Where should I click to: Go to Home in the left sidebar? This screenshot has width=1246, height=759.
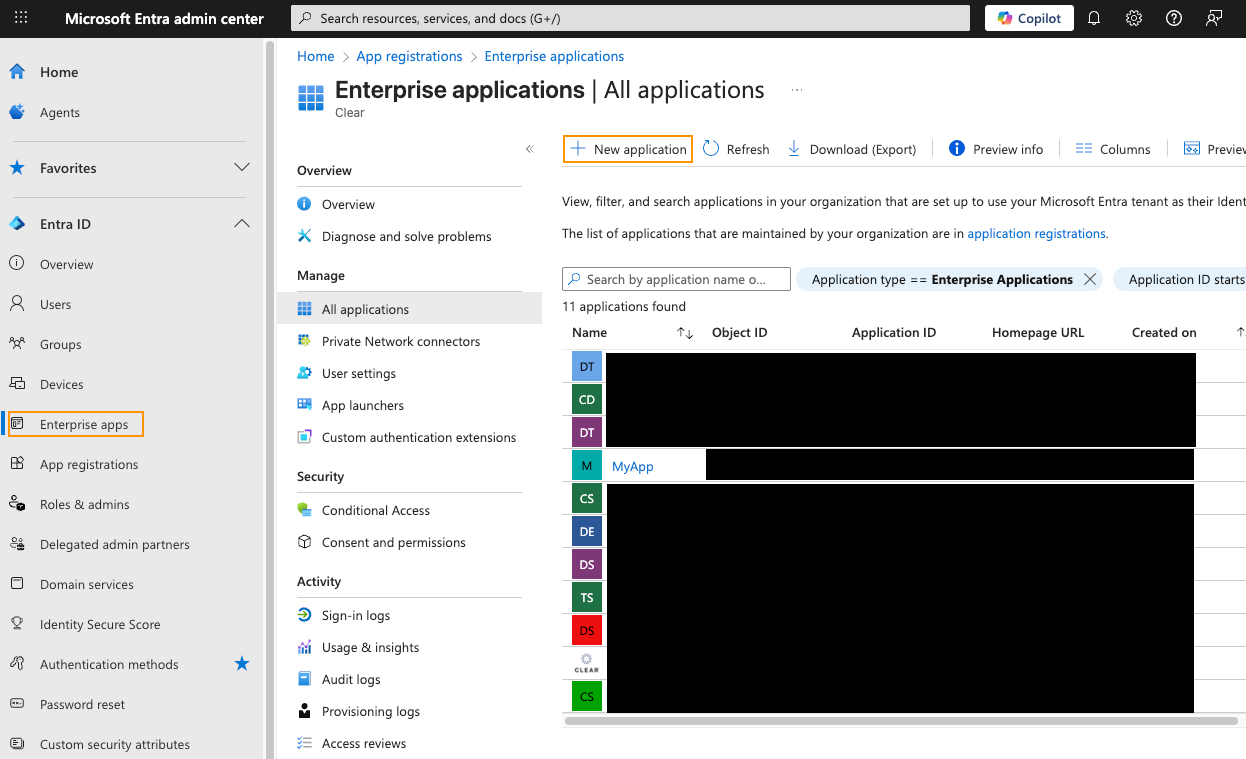tap(59, 72)
